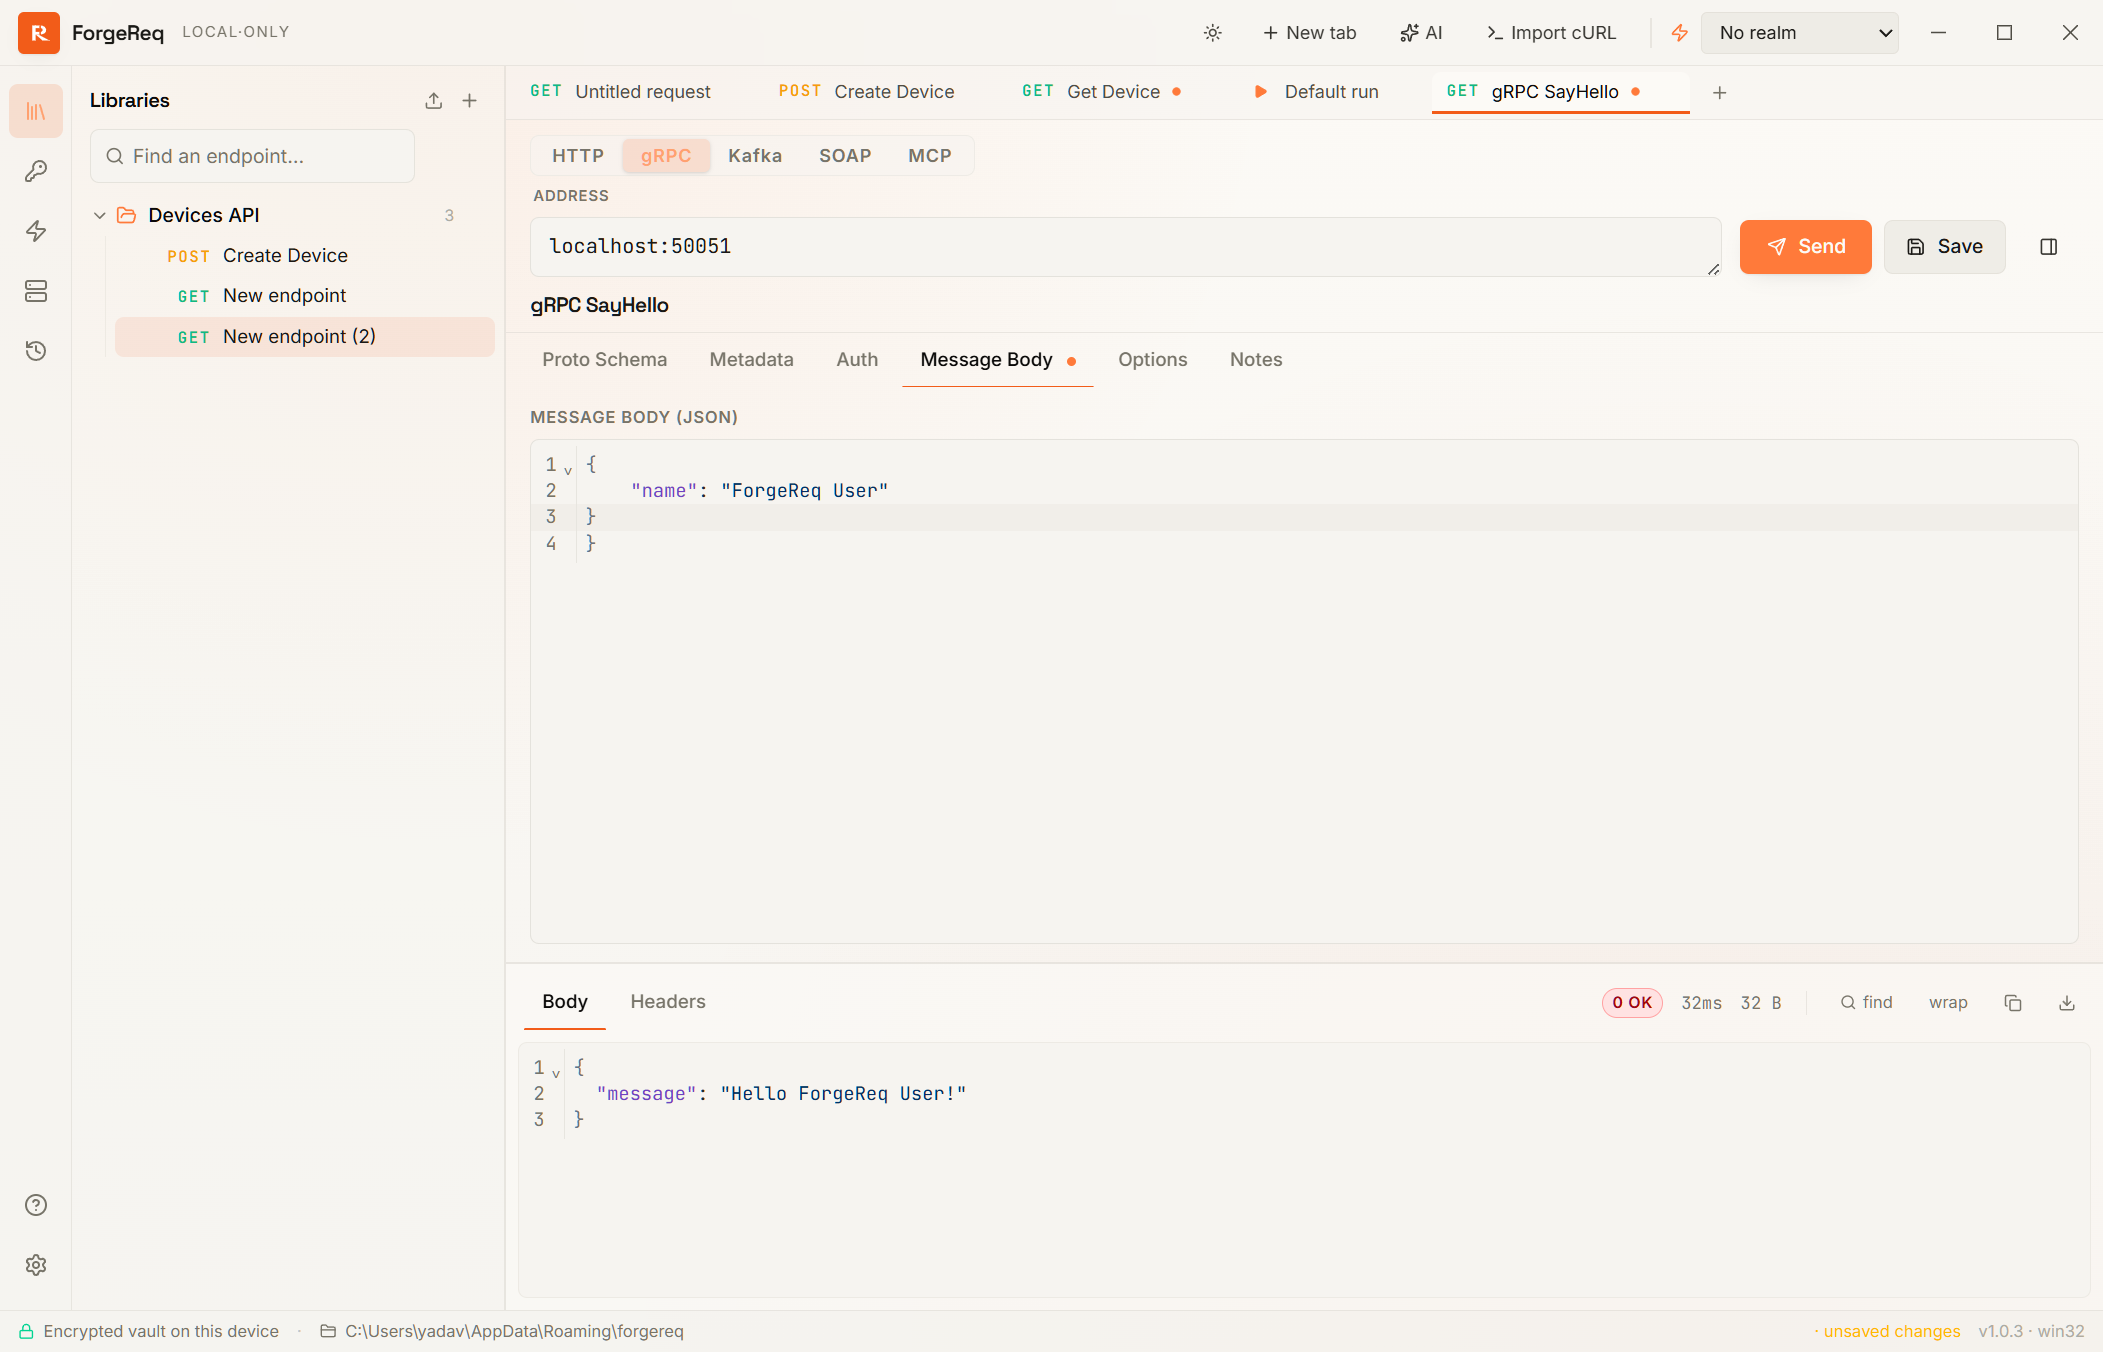The height and width of the screenshot is (1352, 2103).
Task: Collapse the Devices API folder chevron
Action: pyautogui.click(x=100, y=216)
